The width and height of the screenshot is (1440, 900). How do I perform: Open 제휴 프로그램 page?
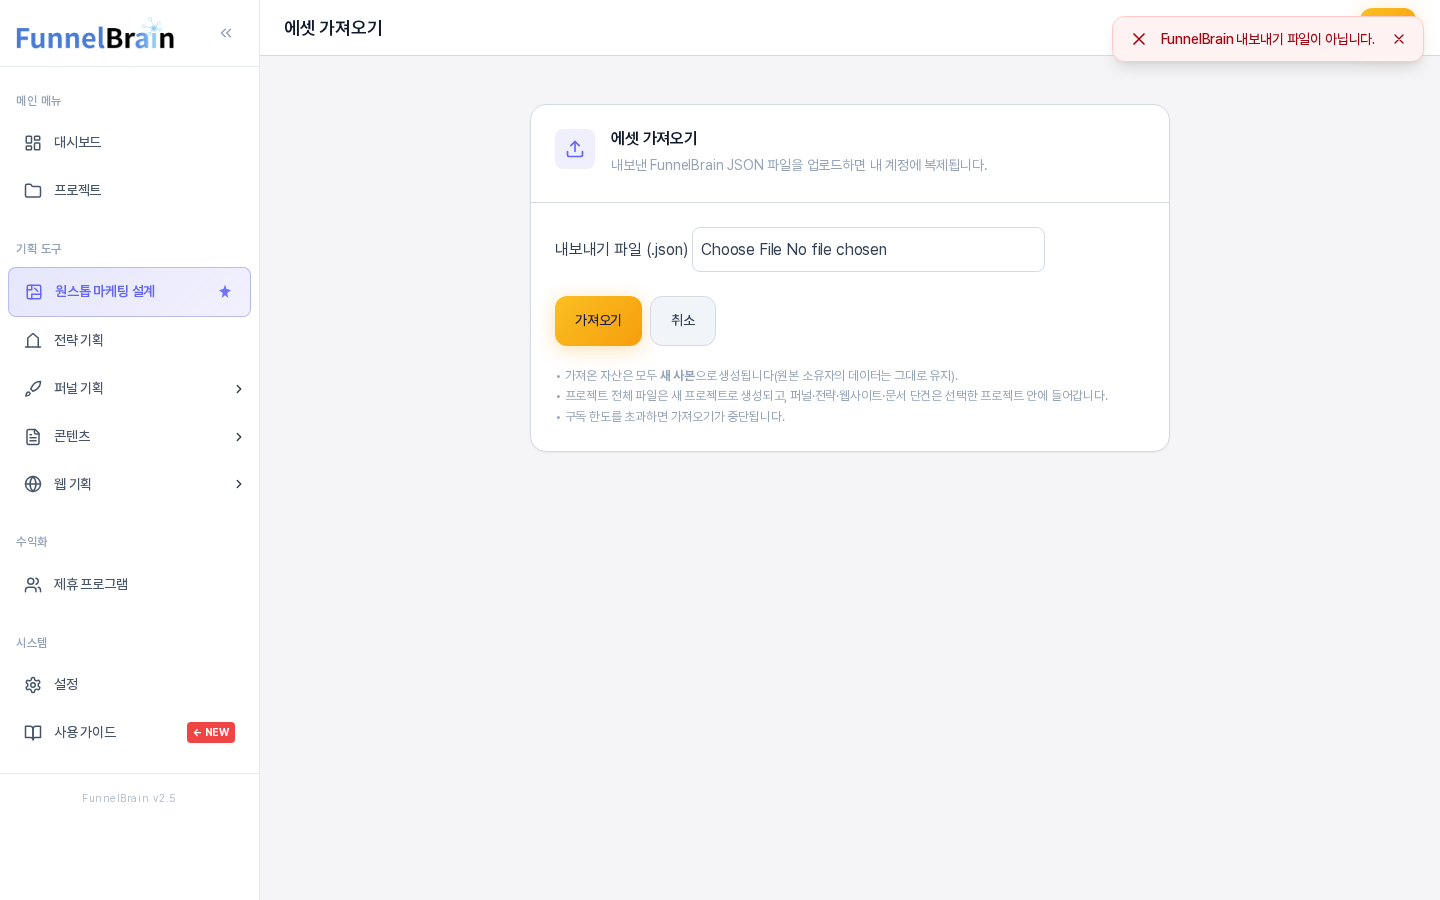tap(129, 585)
